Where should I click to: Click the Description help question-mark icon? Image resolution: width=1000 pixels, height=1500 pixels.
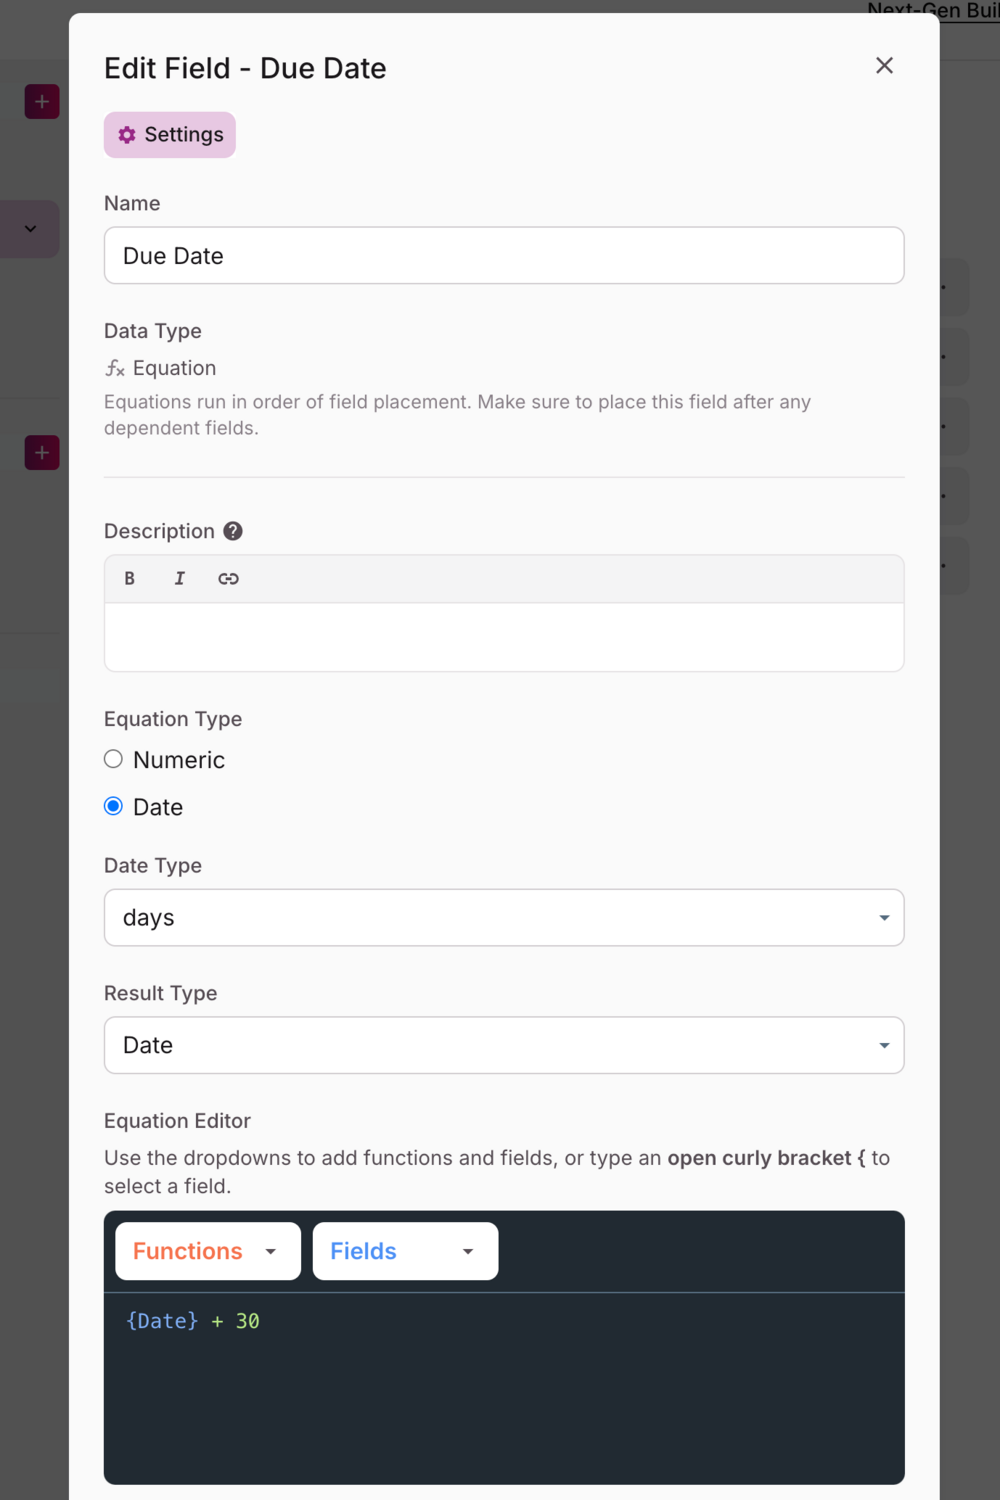click(233, 531)
